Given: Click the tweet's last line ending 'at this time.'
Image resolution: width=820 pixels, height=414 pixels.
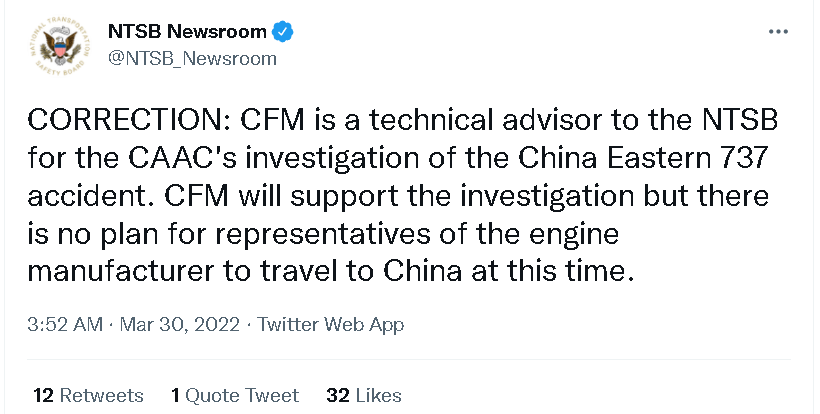Looking at the screenshot, I should (x=330, y=271).
